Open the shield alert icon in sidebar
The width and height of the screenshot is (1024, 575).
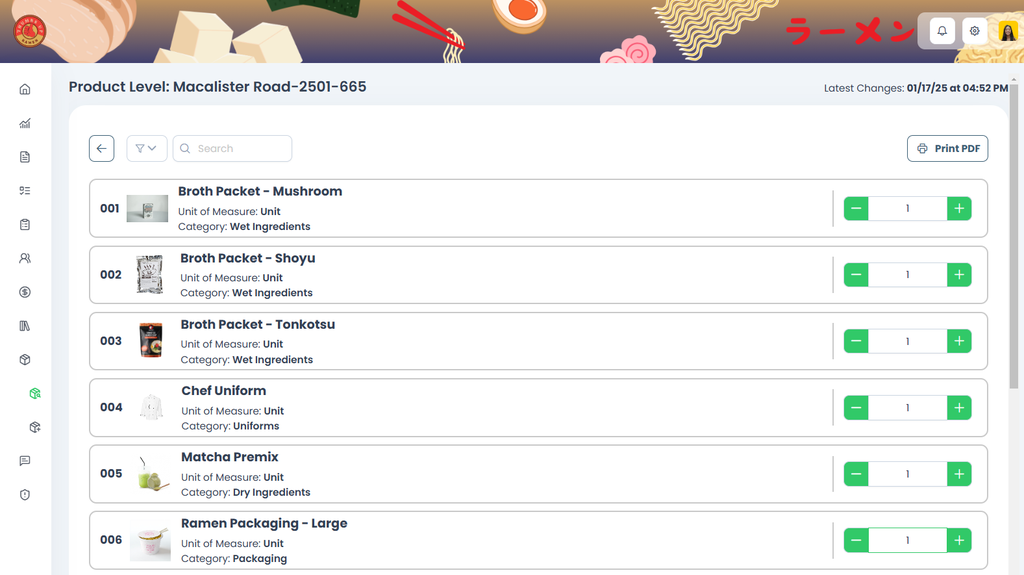click(25, 495)
